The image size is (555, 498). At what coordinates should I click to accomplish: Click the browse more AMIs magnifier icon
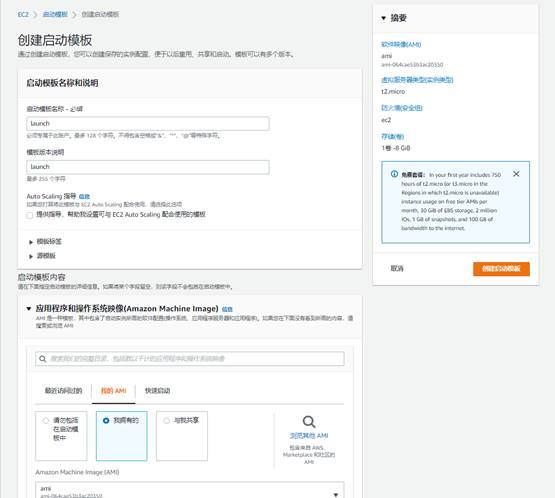coord(309,422)
